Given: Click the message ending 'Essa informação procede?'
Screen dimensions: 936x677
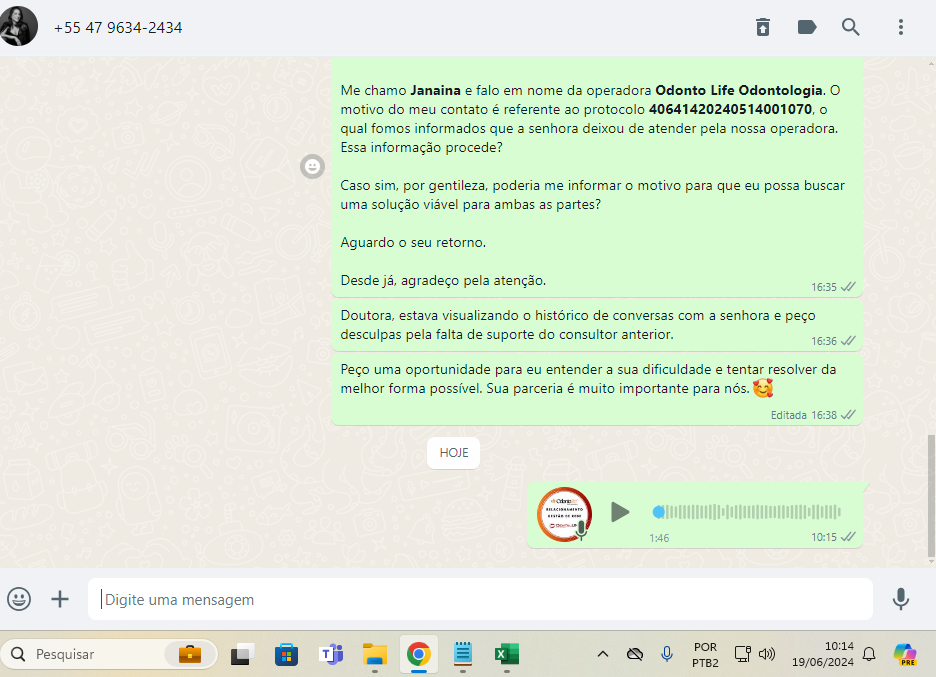Looking at the screenshot, I should [596, 179].
